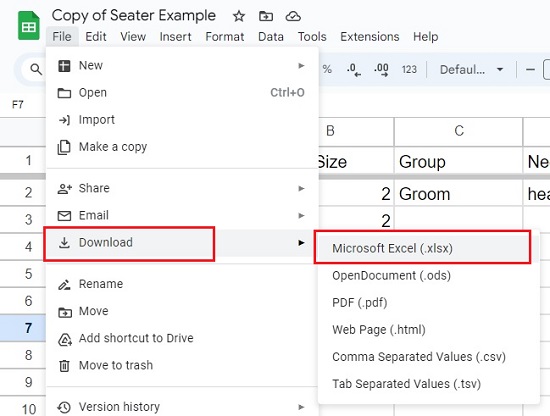This screenshot has width=550, height=416.
Task: Expand the New submenu
Action: (x=182, y=66)
